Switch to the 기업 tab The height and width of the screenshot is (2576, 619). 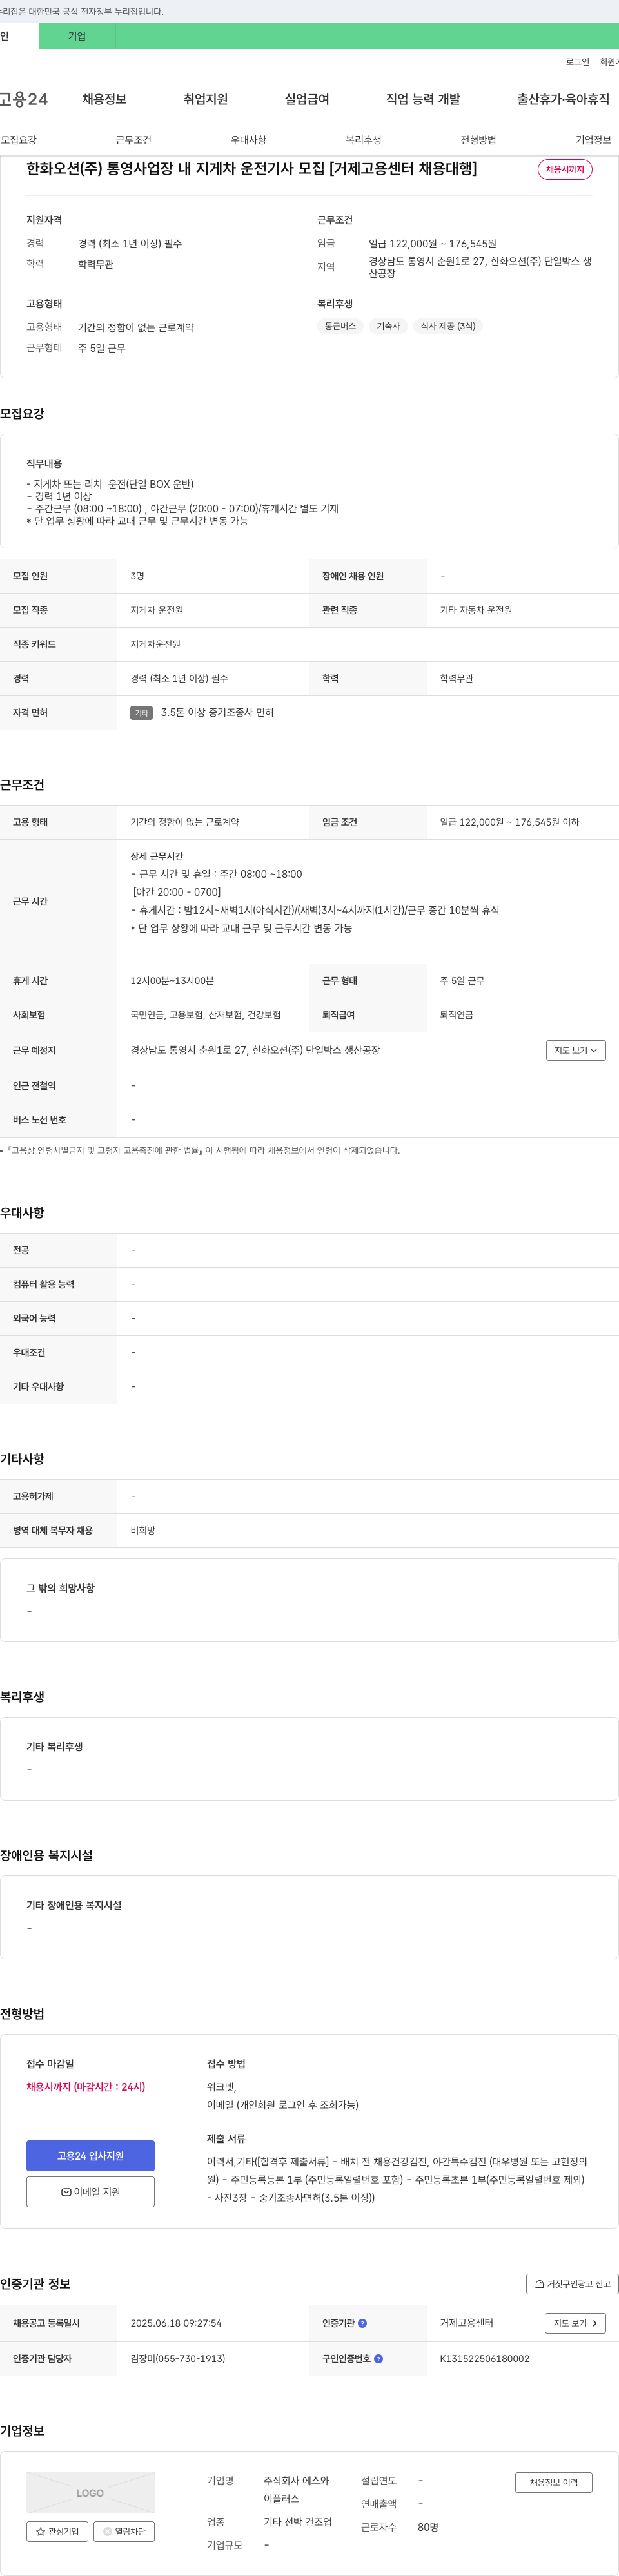click(x=77, y=36)
